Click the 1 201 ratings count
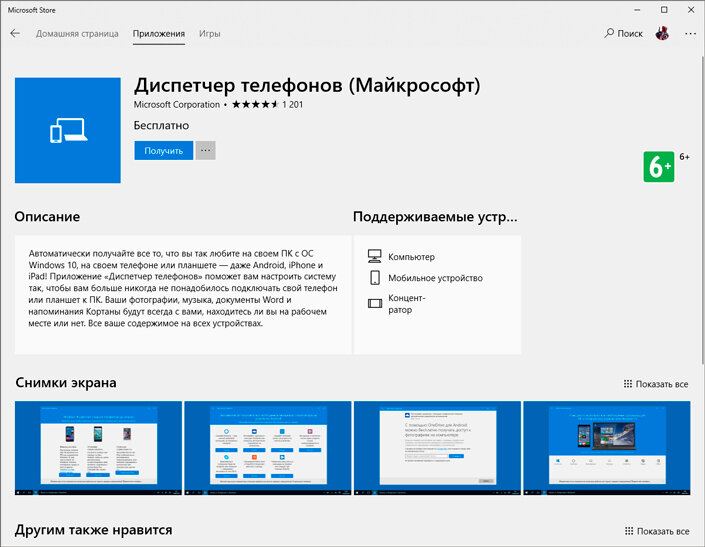This screenshot has height=547, width=705. tap(293, 105)
